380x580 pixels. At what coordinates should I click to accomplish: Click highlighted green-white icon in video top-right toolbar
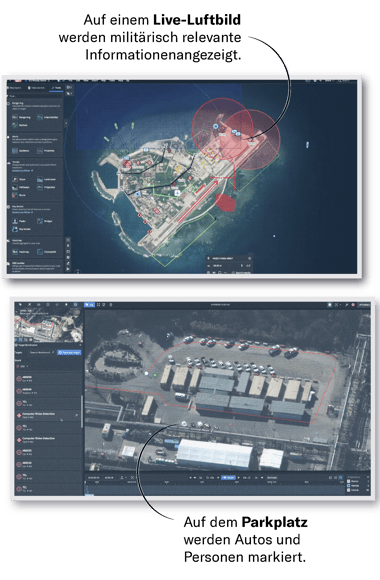pos(329,305)
